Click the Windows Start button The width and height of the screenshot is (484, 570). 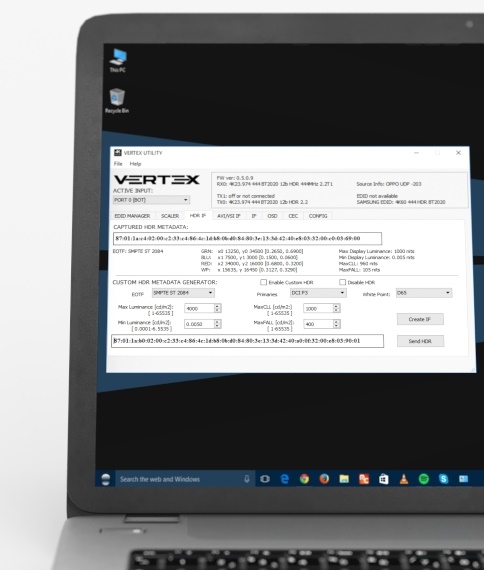pos(106,479)
